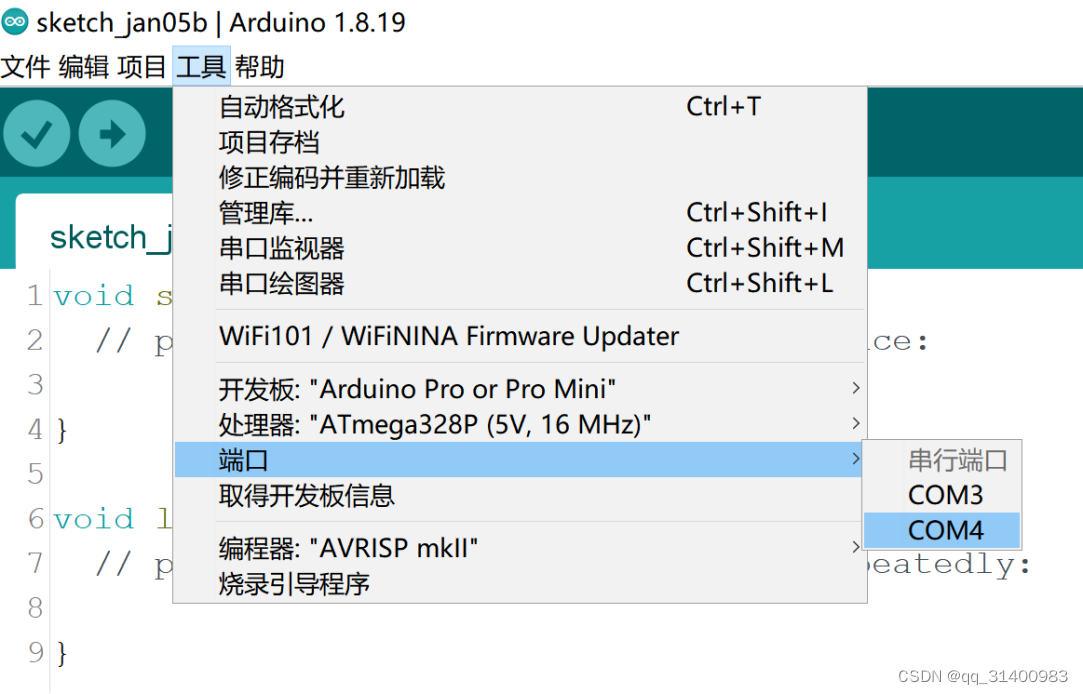This screenshot has height=694, width=1083.
Task: Click line number 3 in gutter
Action: [36, 385]
